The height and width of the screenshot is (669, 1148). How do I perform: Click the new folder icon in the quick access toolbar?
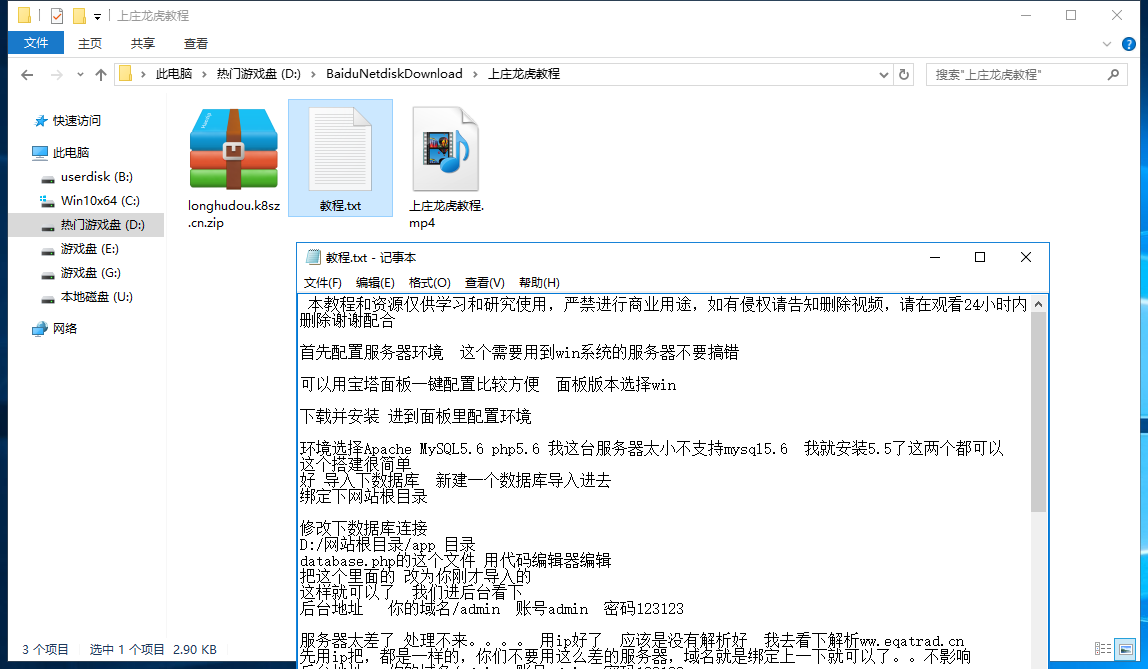tap(78, 16)
